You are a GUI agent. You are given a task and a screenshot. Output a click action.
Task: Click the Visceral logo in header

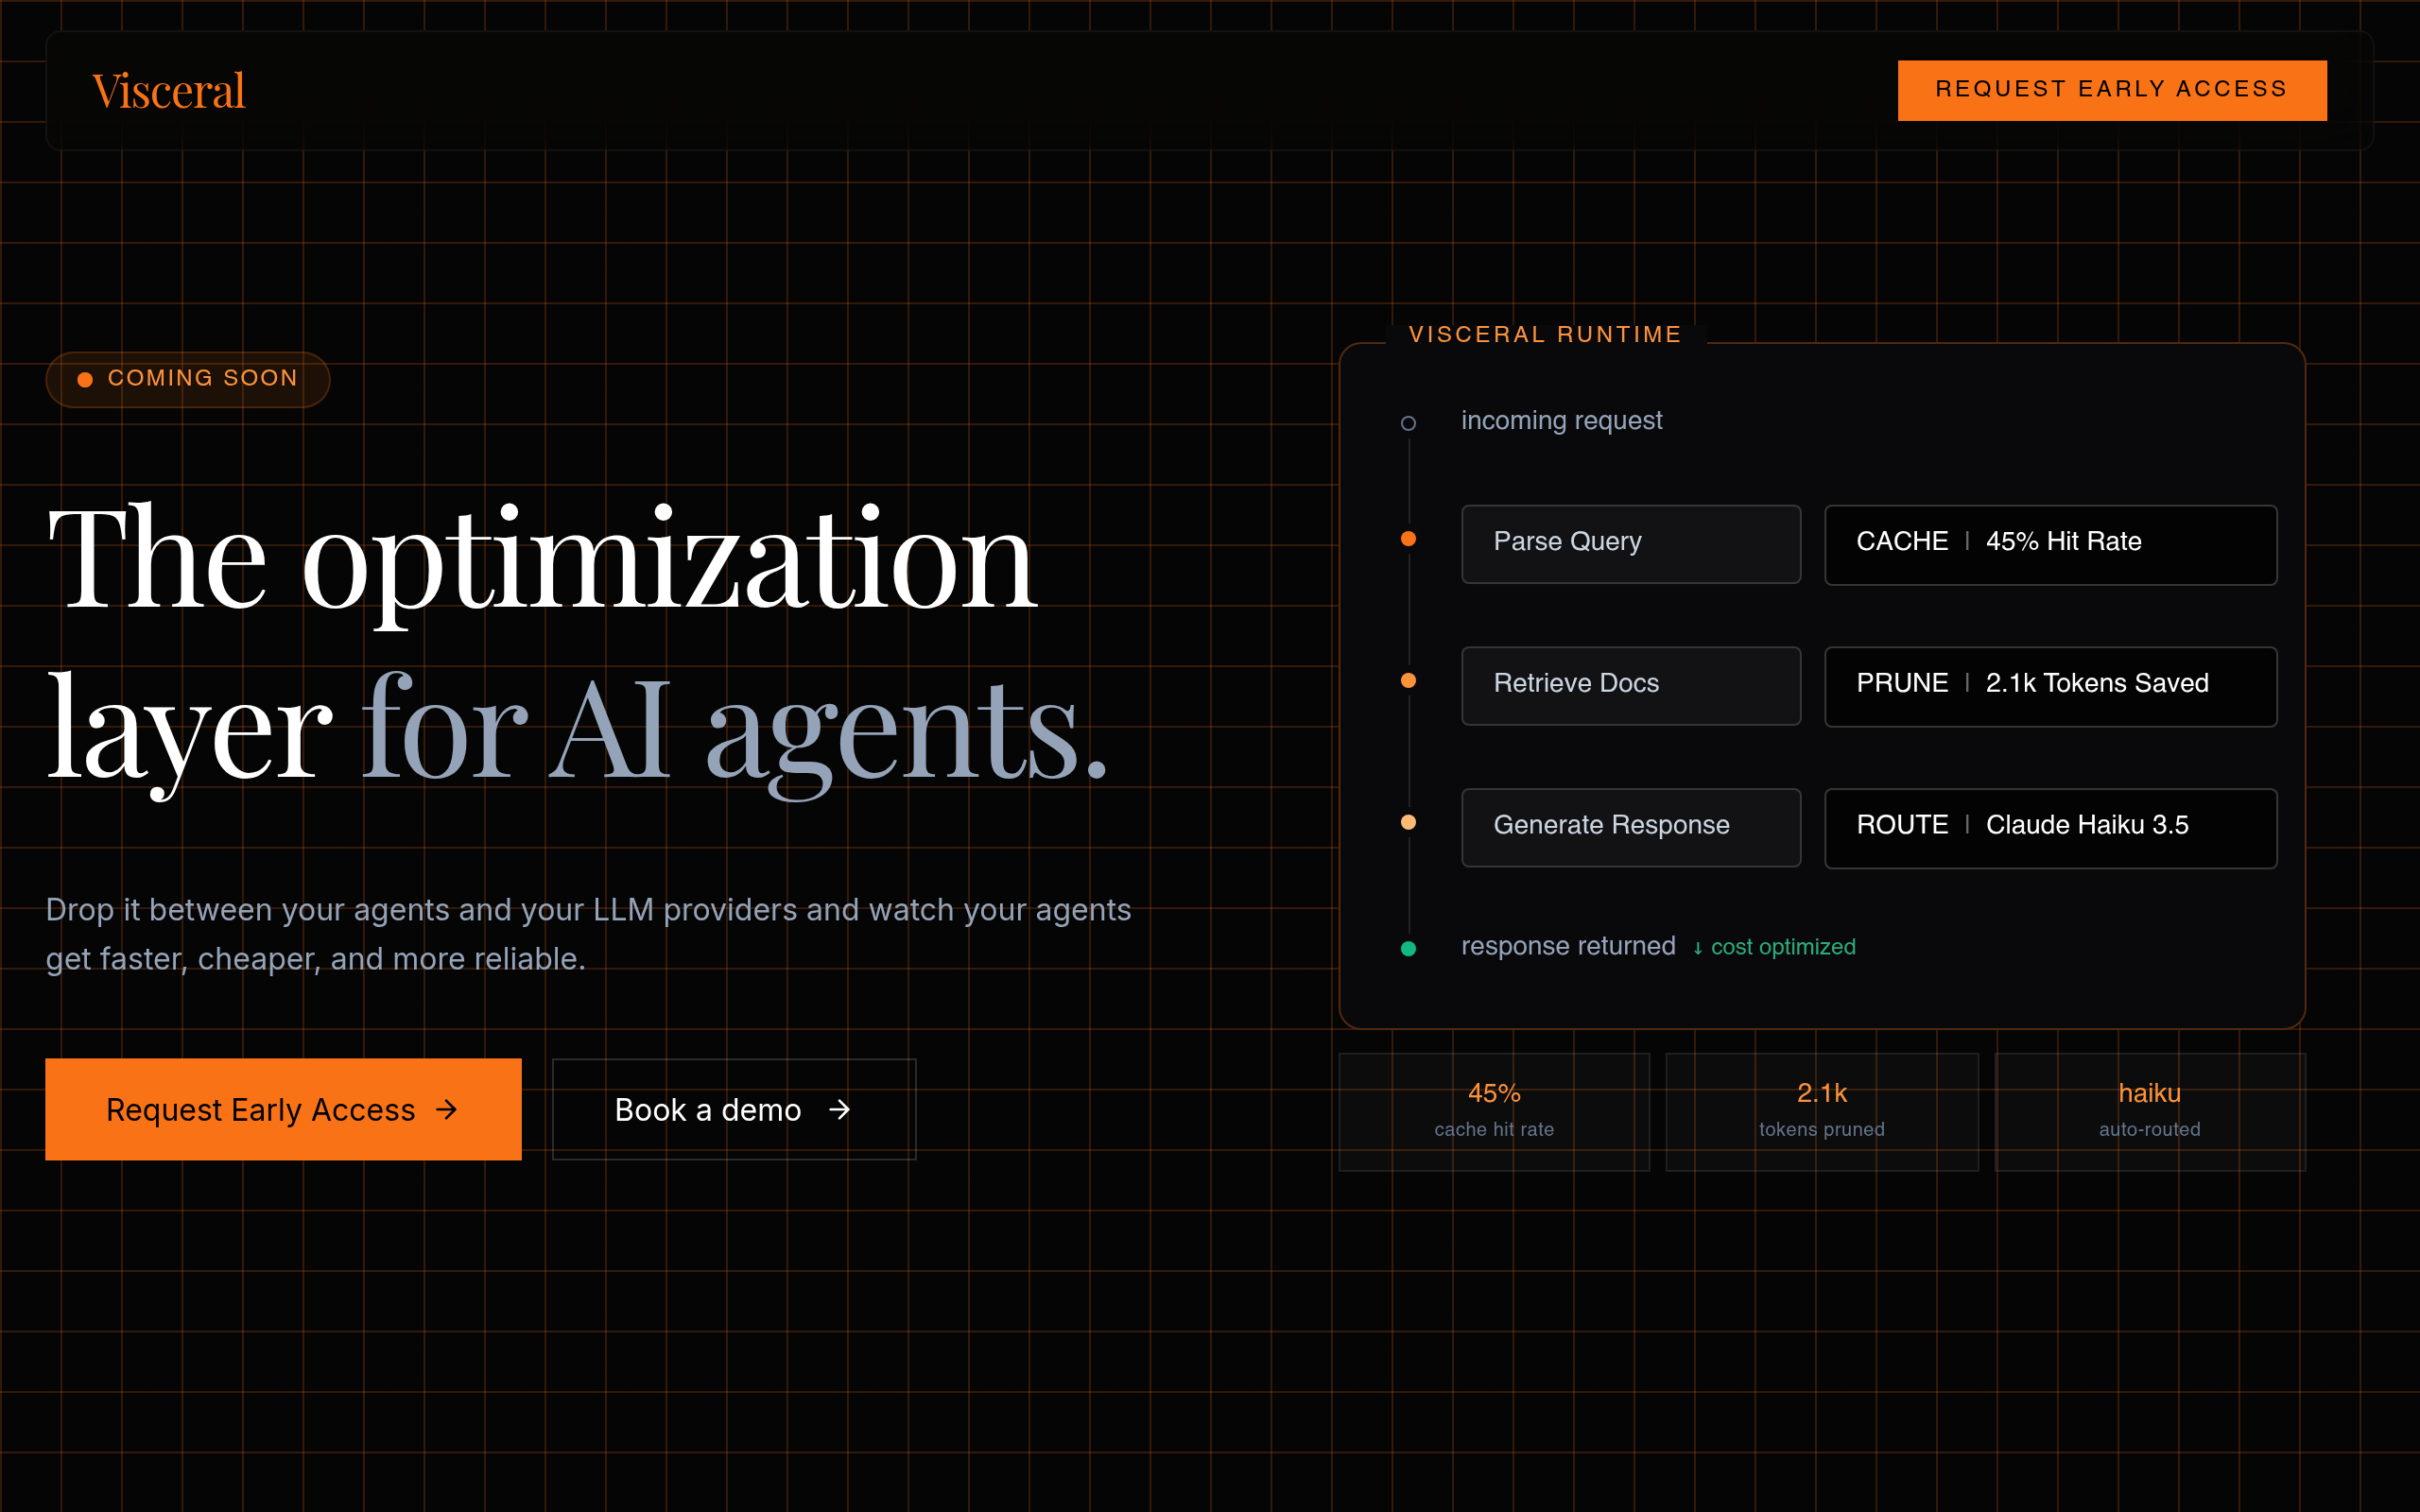(168, 91)
